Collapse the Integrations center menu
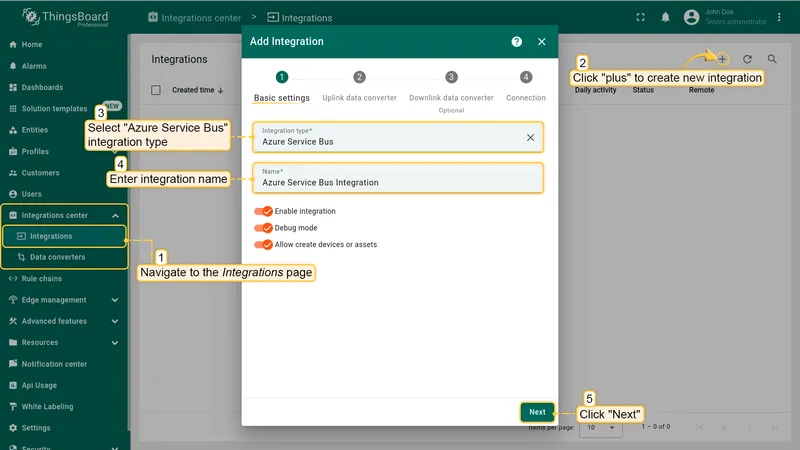 pos(115,215)
